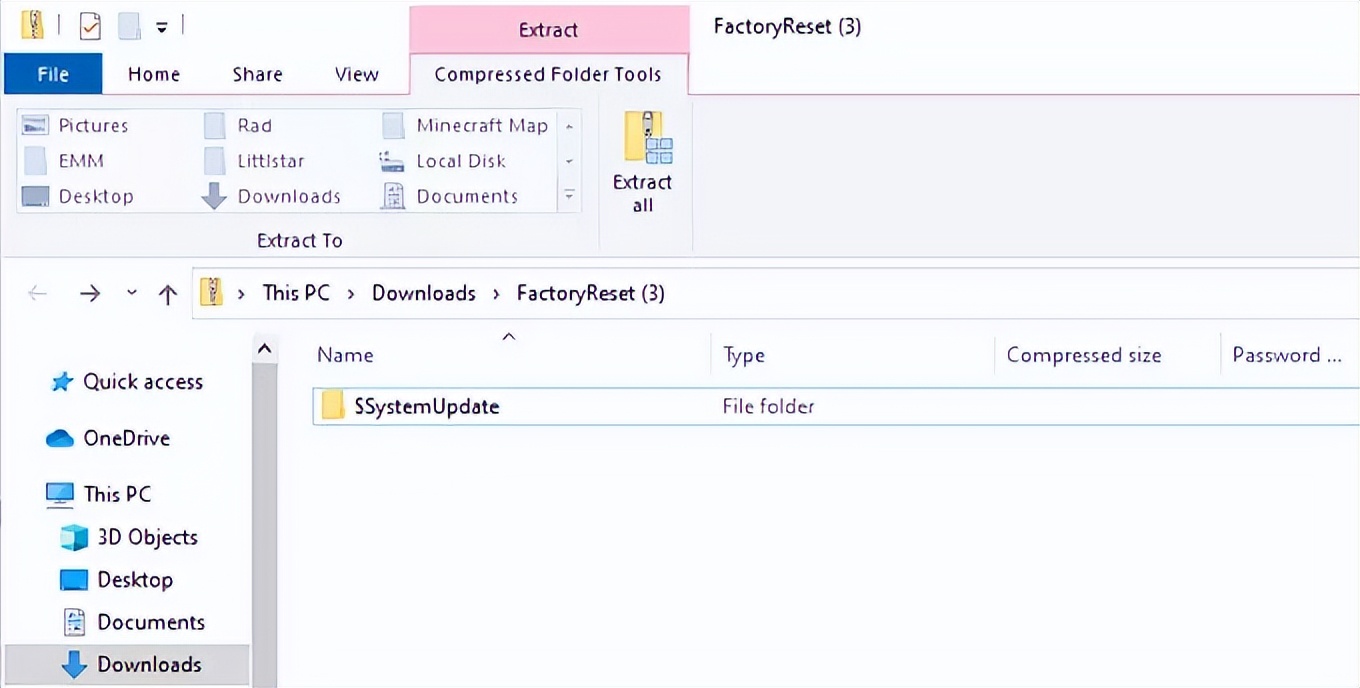This screenshot has width=1360, height=688.
Task: Open recent locations dropdown chevron
Action: (132, 294)
